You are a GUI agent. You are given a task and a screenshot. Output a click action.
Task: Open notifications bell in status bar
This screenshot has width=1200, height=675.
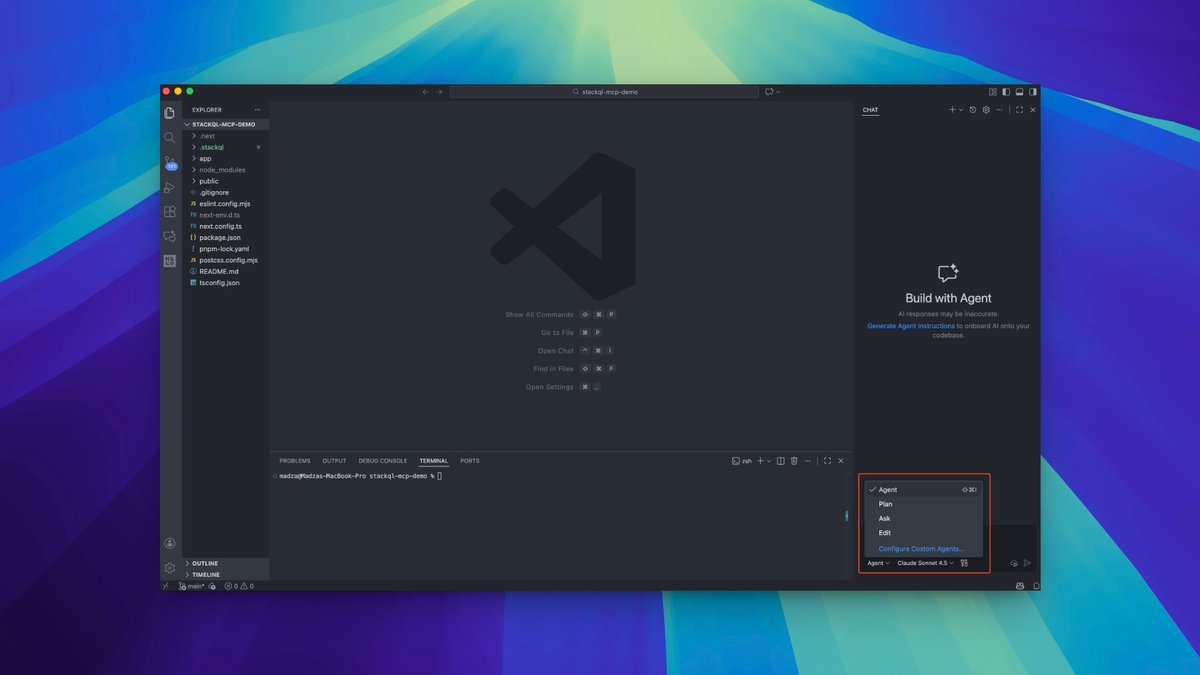(1034, 586)
